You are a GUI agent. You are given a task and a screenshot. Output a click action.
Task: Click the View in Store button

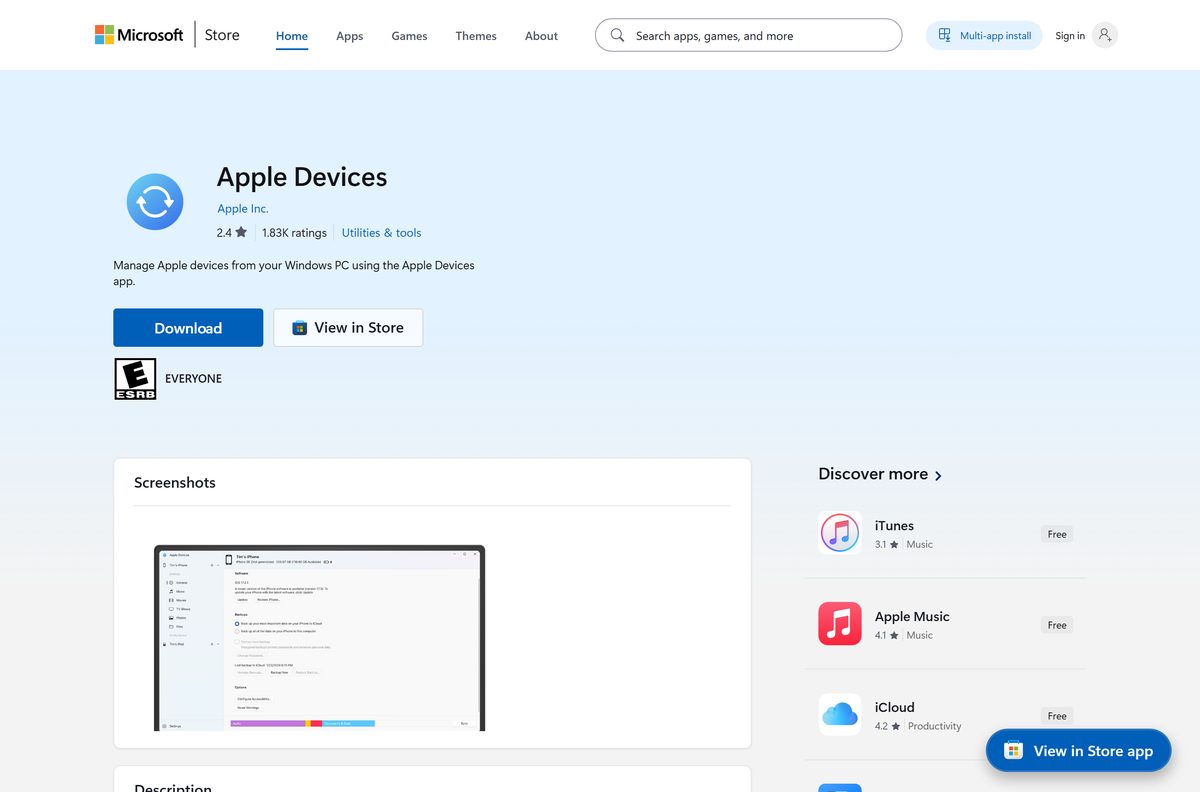[x=348, y=328]
